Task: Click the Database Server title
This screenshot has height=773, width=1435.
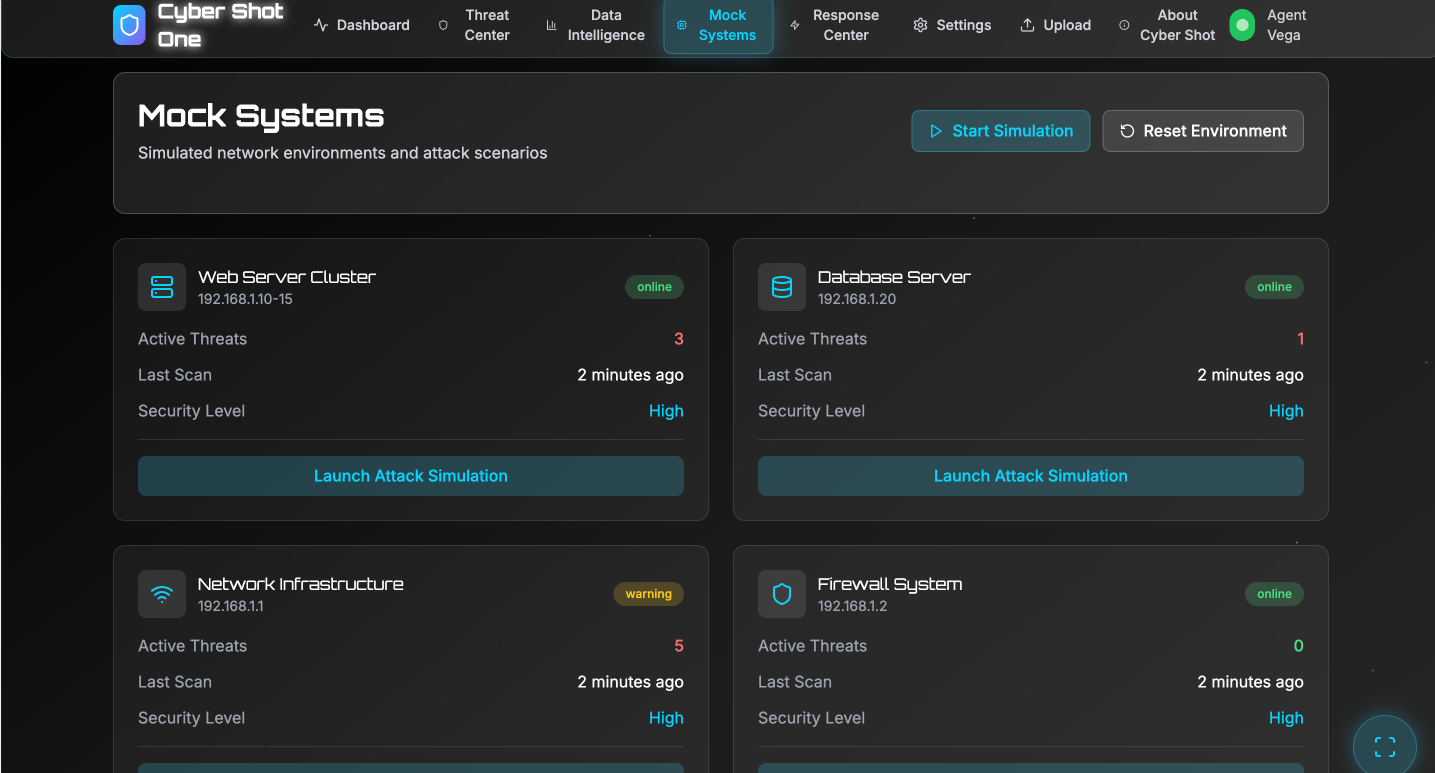Action: tap(894, 277)
